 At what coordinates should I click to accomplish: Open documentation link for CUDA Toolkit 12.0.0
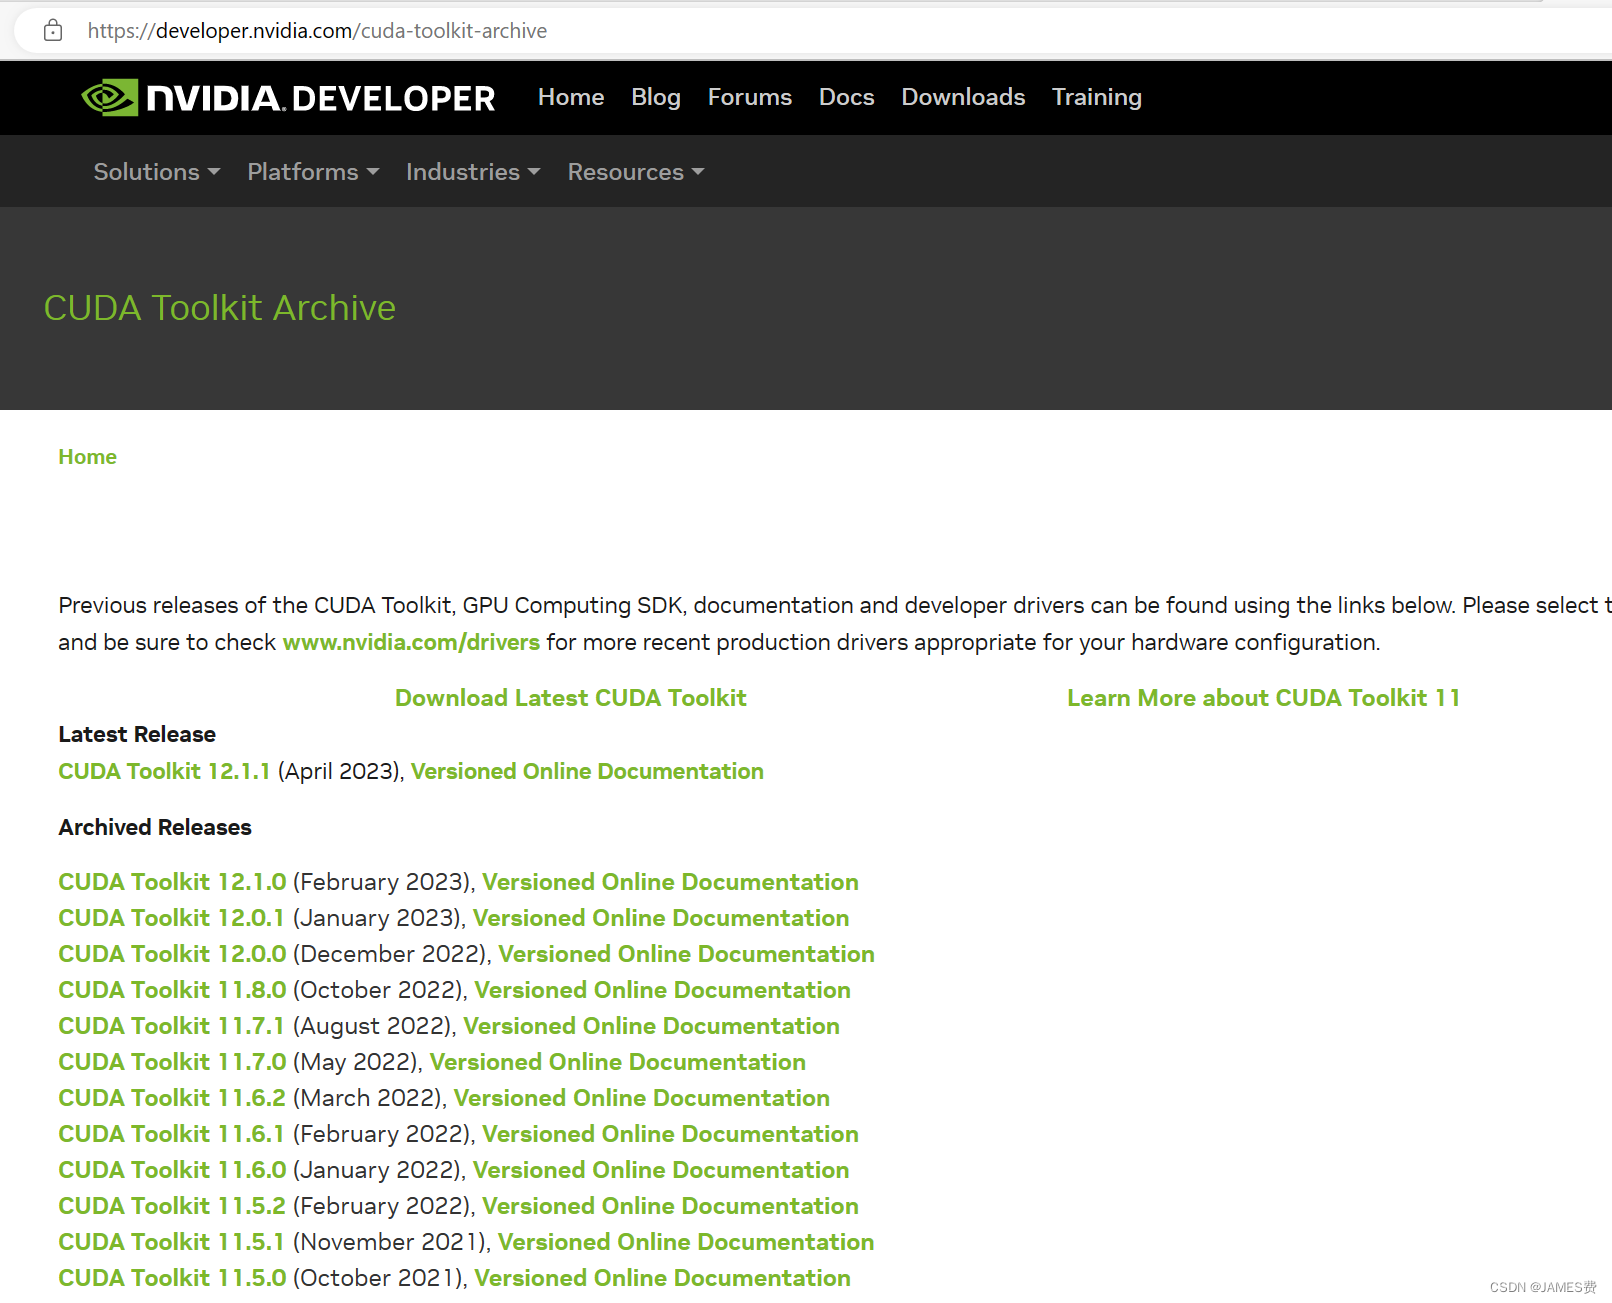pos(687,954)
